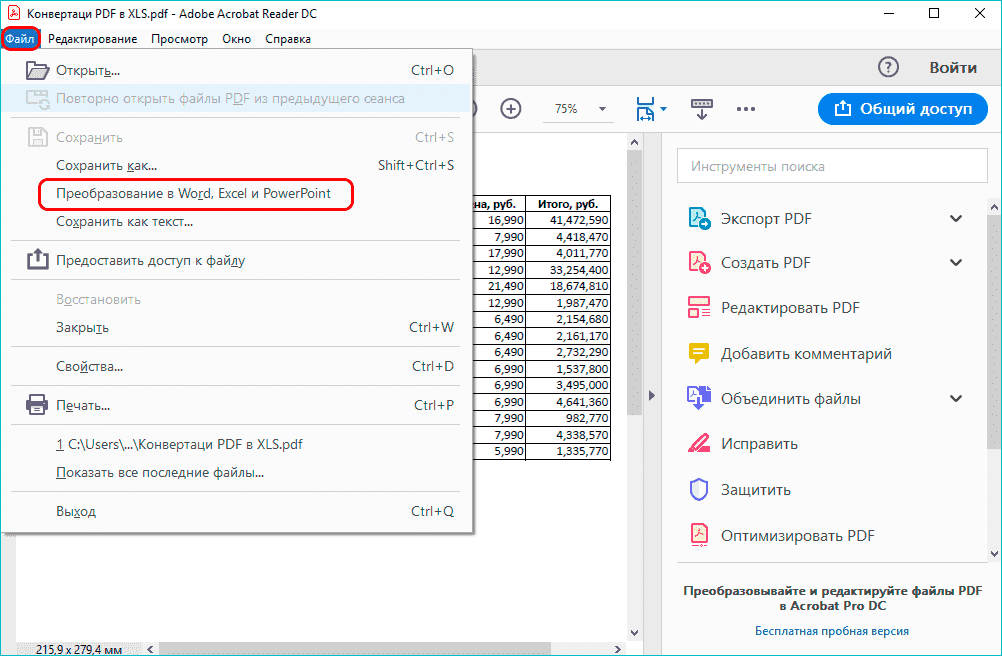
Task: Click the zoom-in plus icon
Action: point(510,109)
